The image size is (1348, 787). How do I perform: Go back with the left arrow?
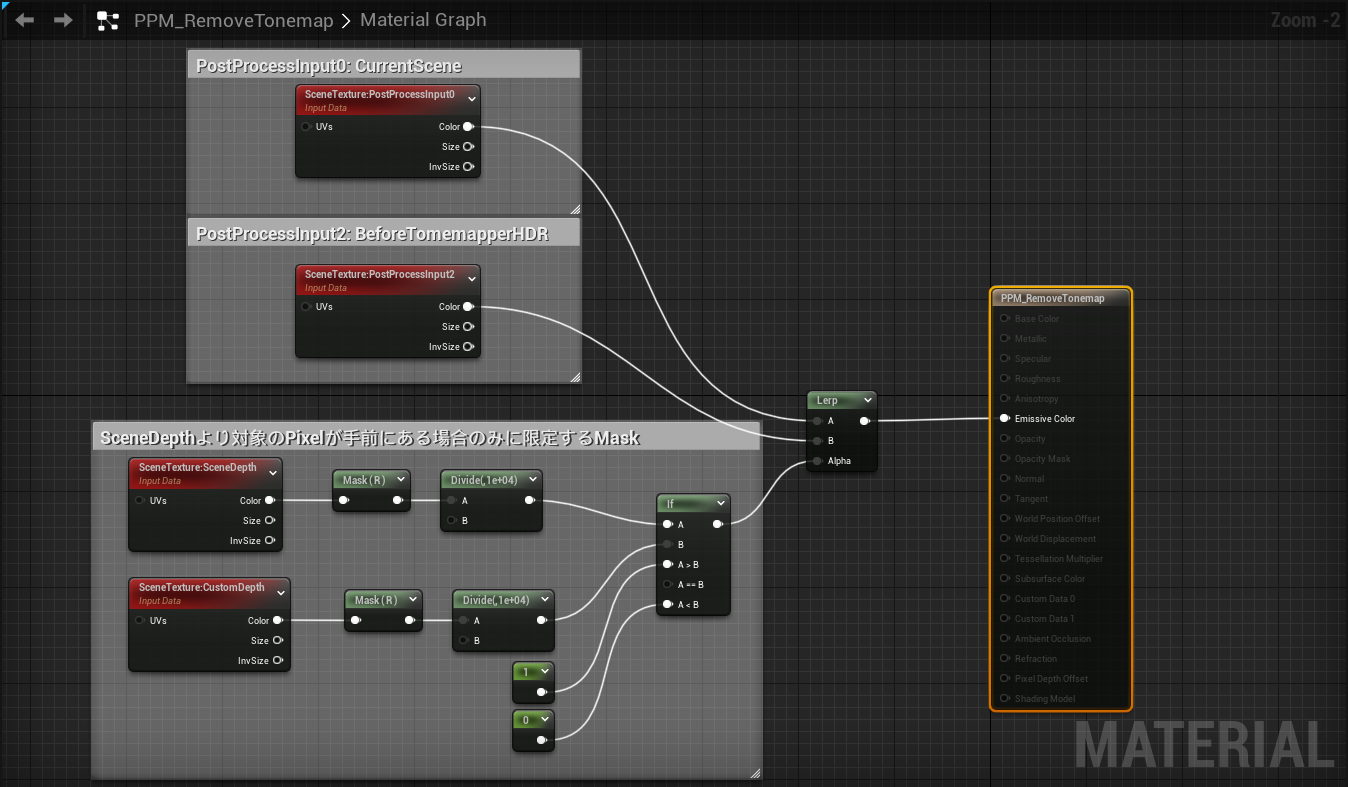(x=24, y=20)
